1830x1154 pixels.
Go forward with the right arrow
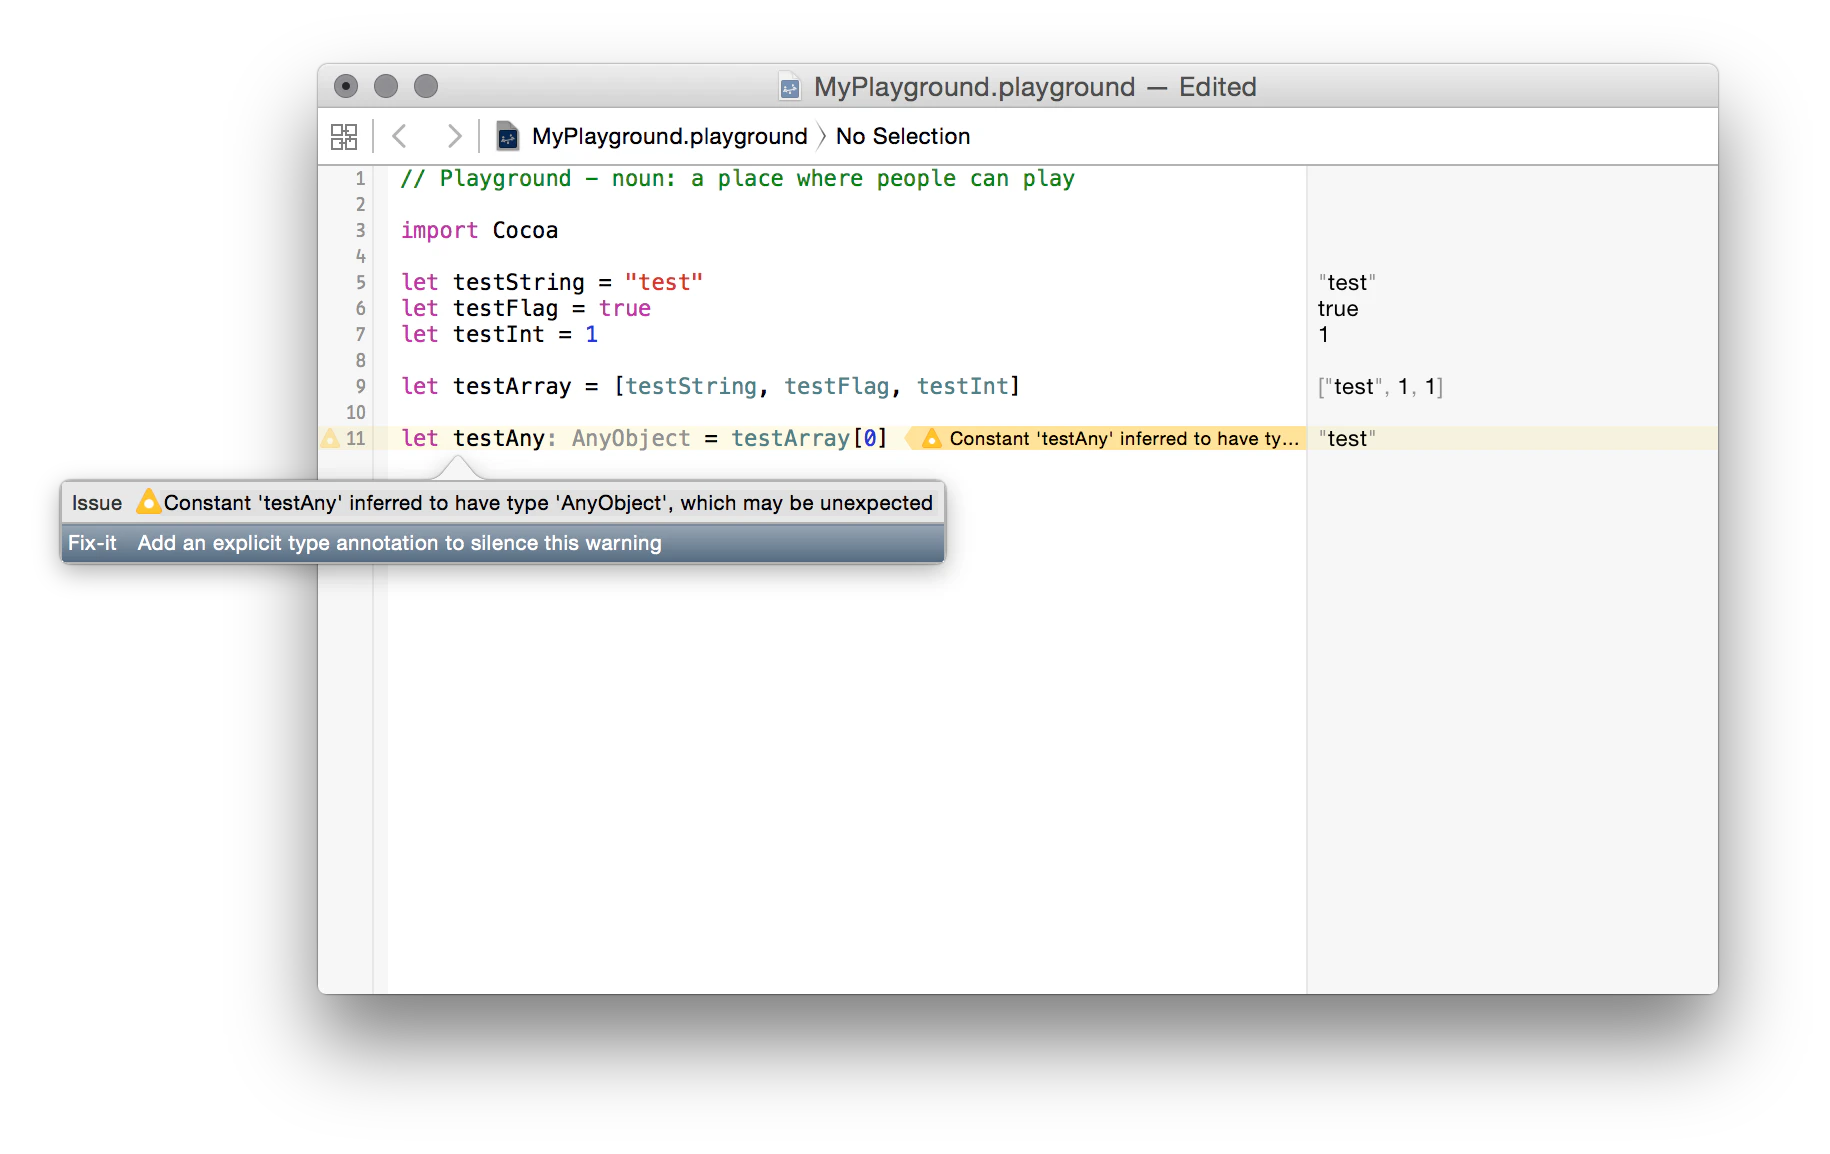coord(454,136)
